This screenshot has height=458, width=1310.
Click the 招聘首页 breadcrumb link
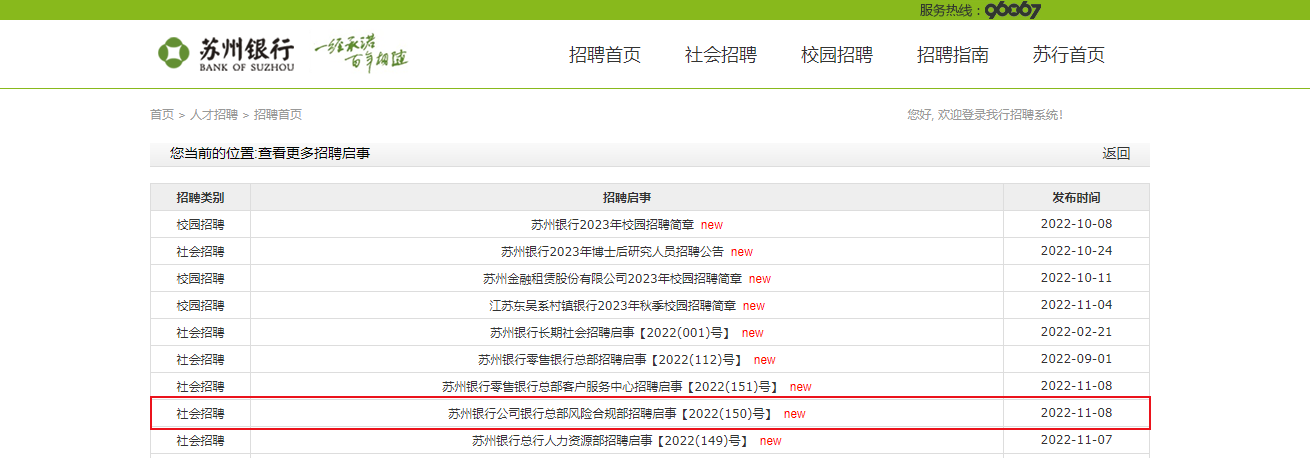coord(278,115)
